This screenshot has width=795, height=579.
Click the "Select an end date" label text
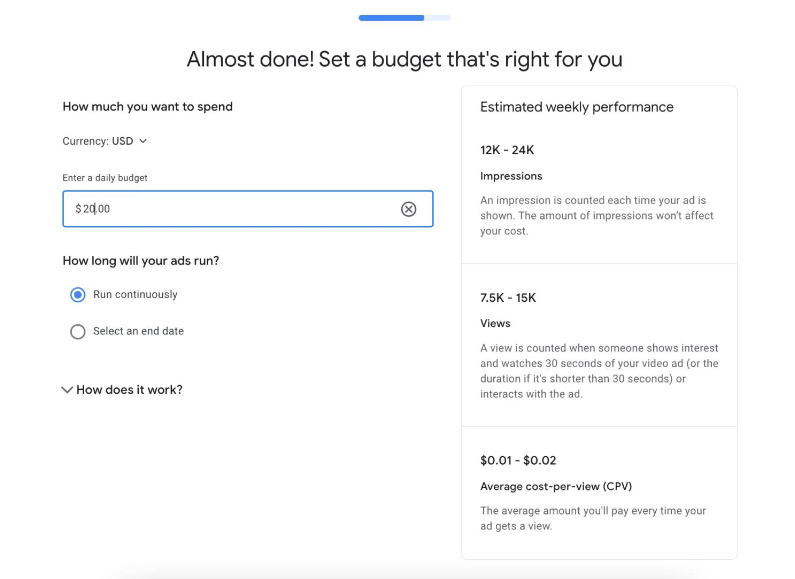click(x=138, y=331)
